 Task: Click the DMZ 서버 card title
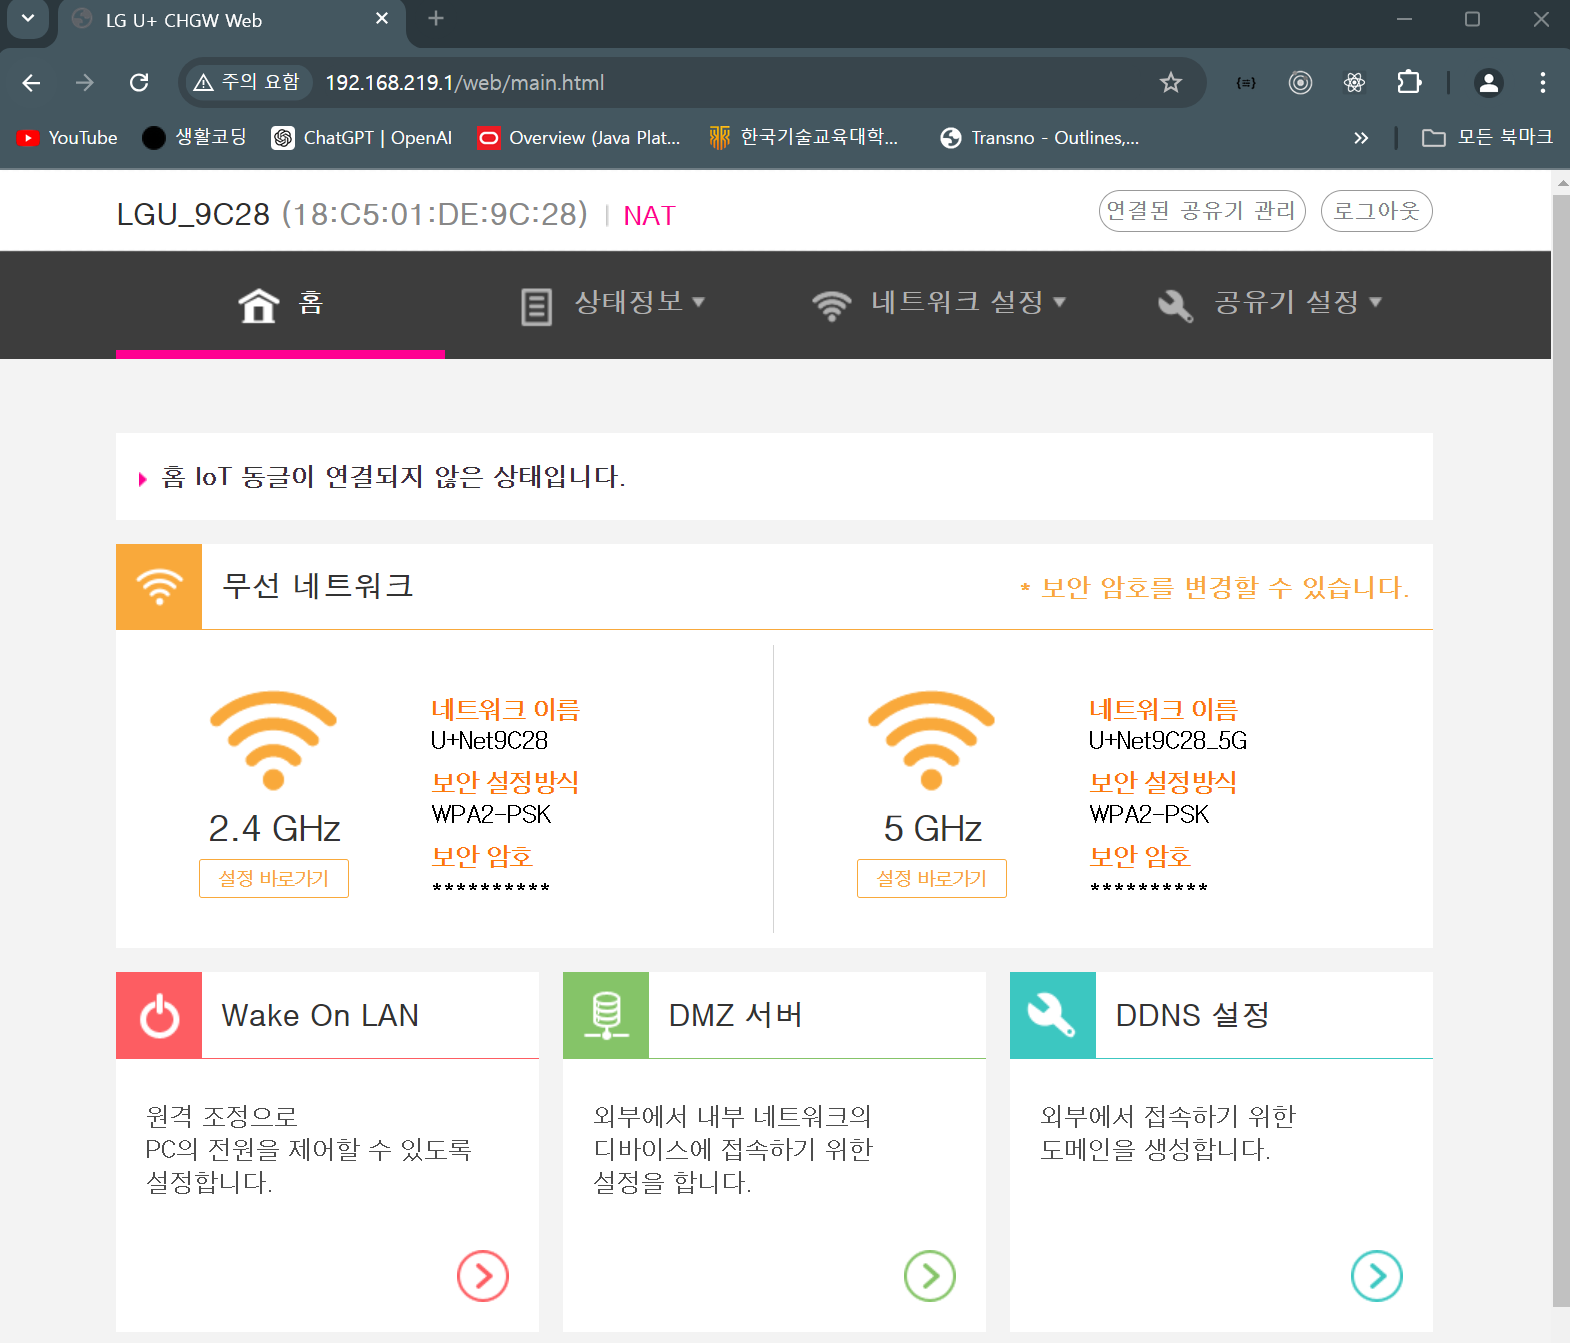(736, 1016)
